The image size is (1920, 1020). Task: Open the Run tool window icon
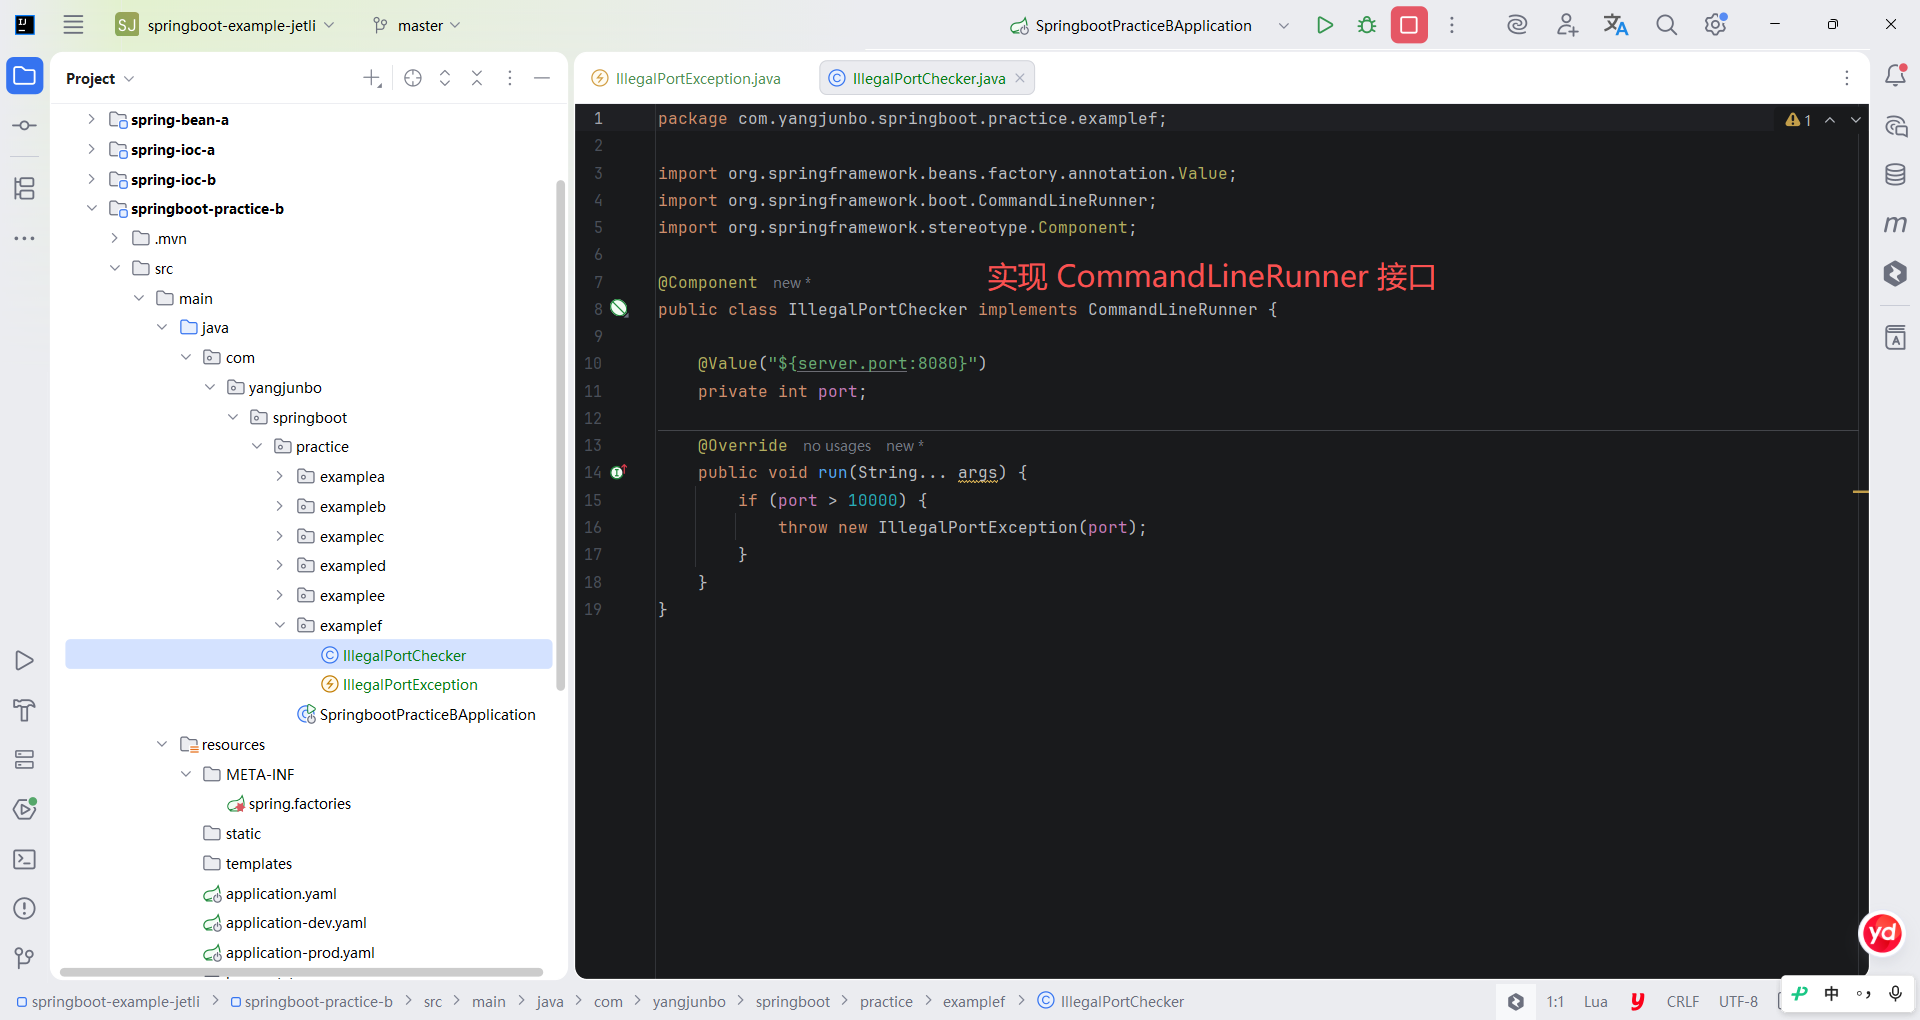pos(25,660)
